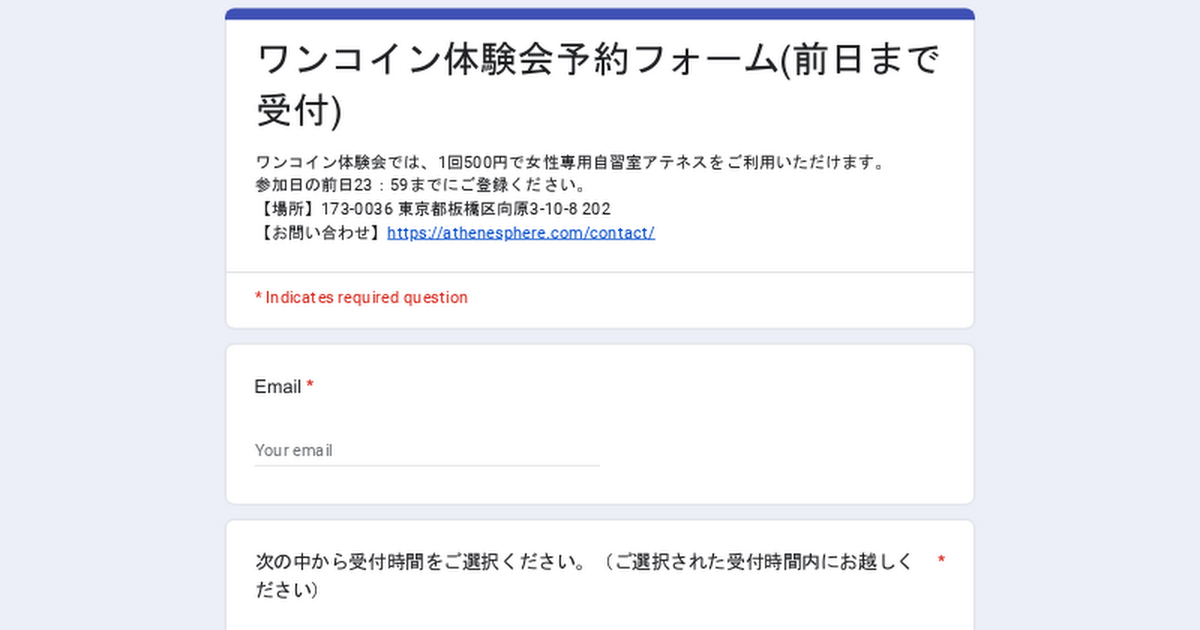Click the 受付時間 question text
Screen dimensions: 1200x630
pyautogui.click(x=585, y=576)
